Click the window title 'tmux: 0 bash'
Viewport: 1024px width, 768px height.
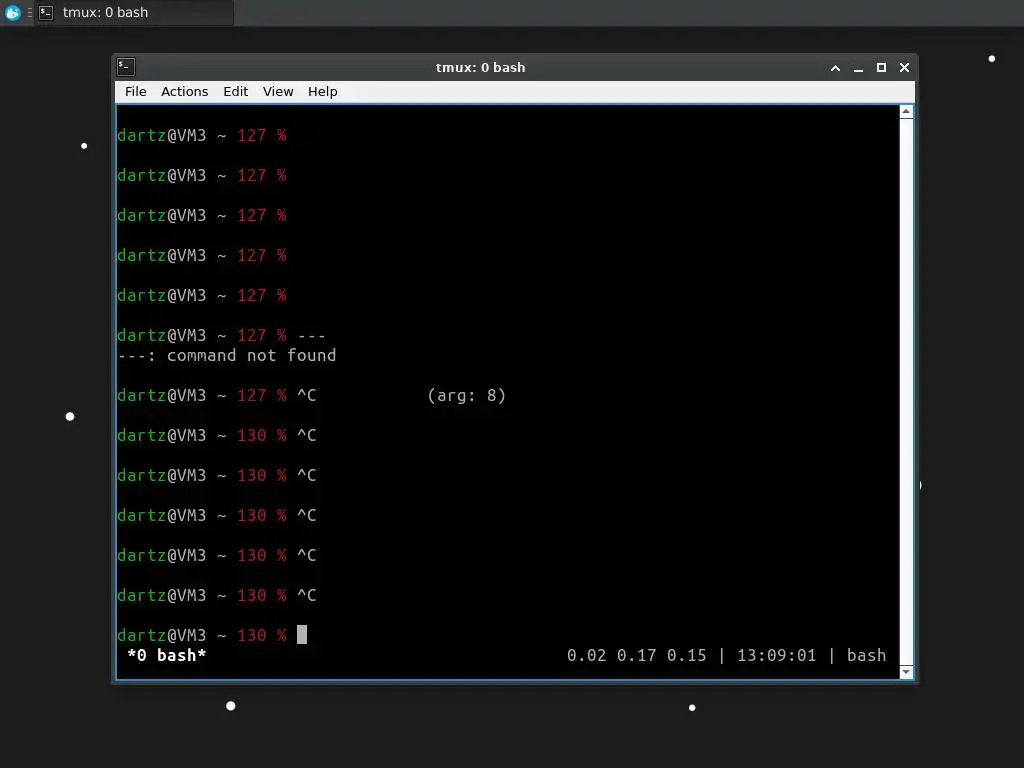[481, 67]
